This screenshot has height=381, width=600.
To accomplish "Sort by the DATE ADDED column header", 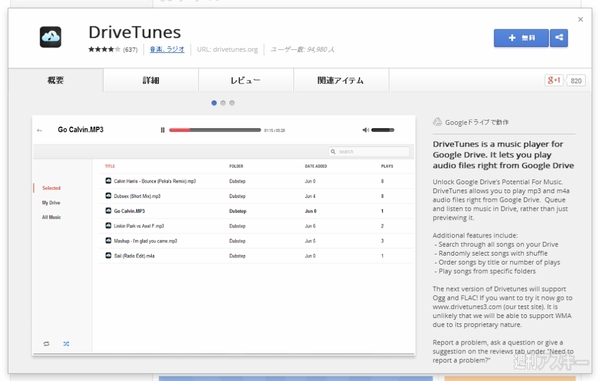I will (316, 166).
